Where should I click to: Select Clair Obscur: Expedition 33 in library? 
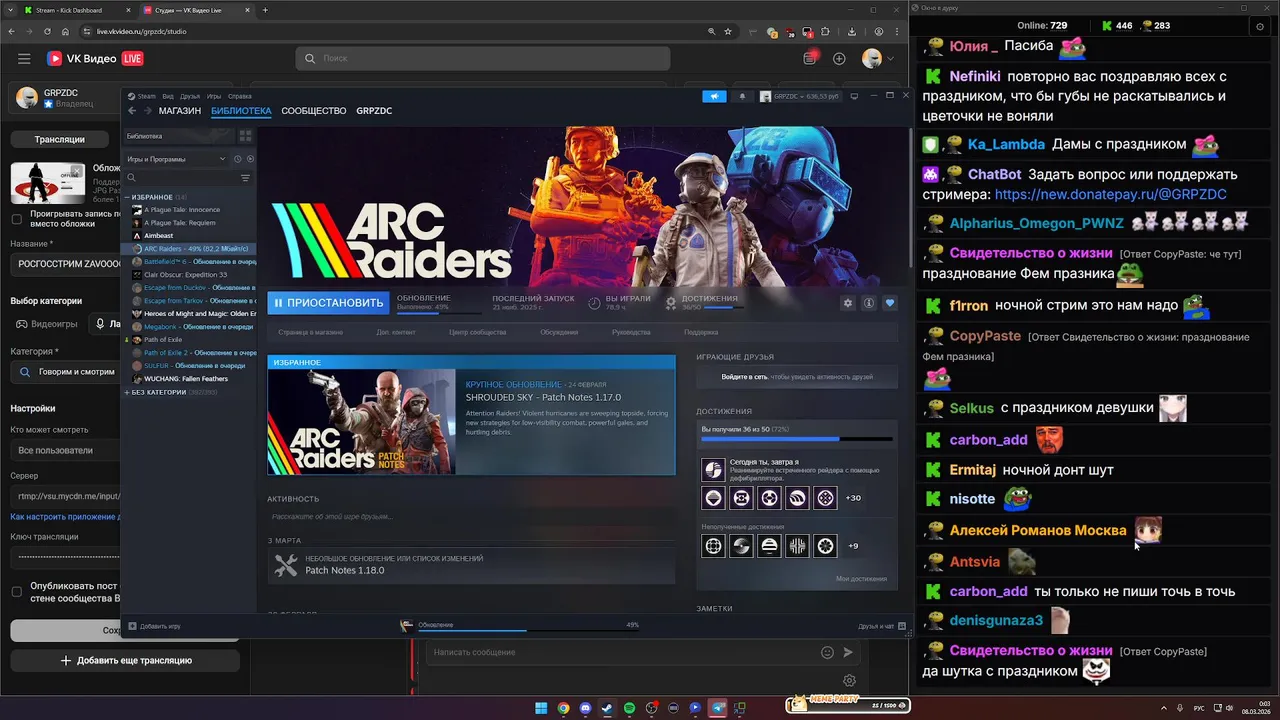pyautogui.click(x=185, y=275)
